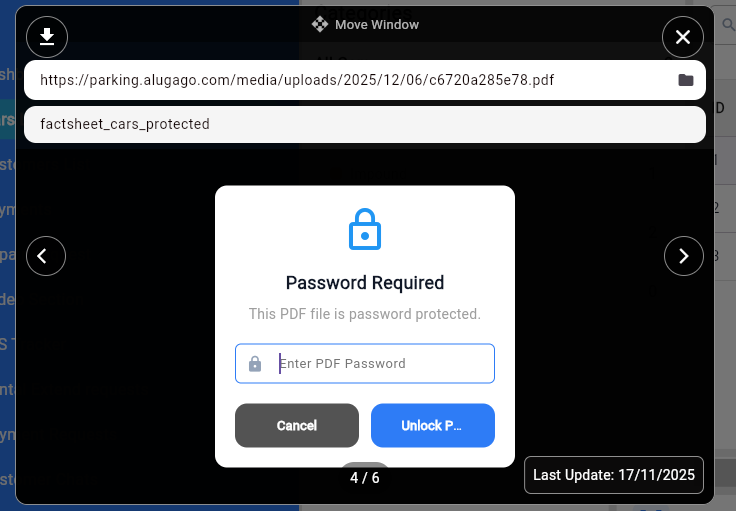This screenshot has width=736, height=511.
Task: Advance to the next document arrow
Action: pyautogui.click(x=684, y=256)
